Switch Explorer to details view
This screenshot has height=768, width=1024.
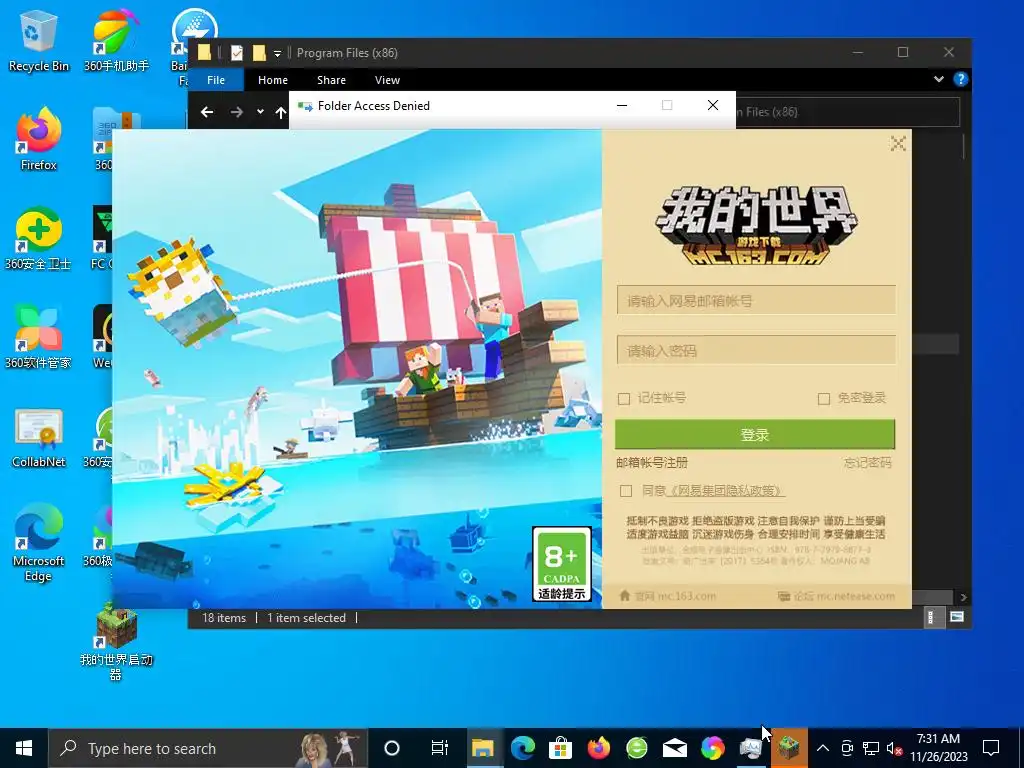pyautogui.click(x=931, y=618)
